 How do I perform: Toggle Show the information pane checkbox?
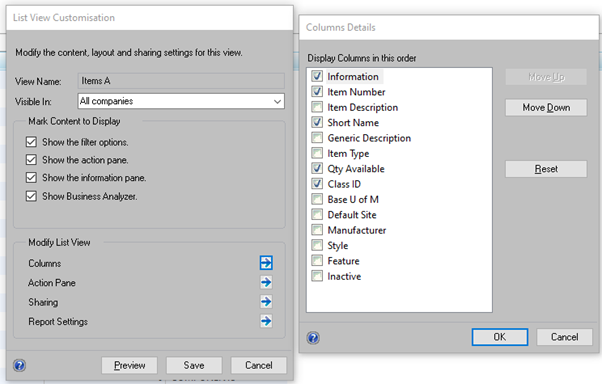tap(31, 178)
